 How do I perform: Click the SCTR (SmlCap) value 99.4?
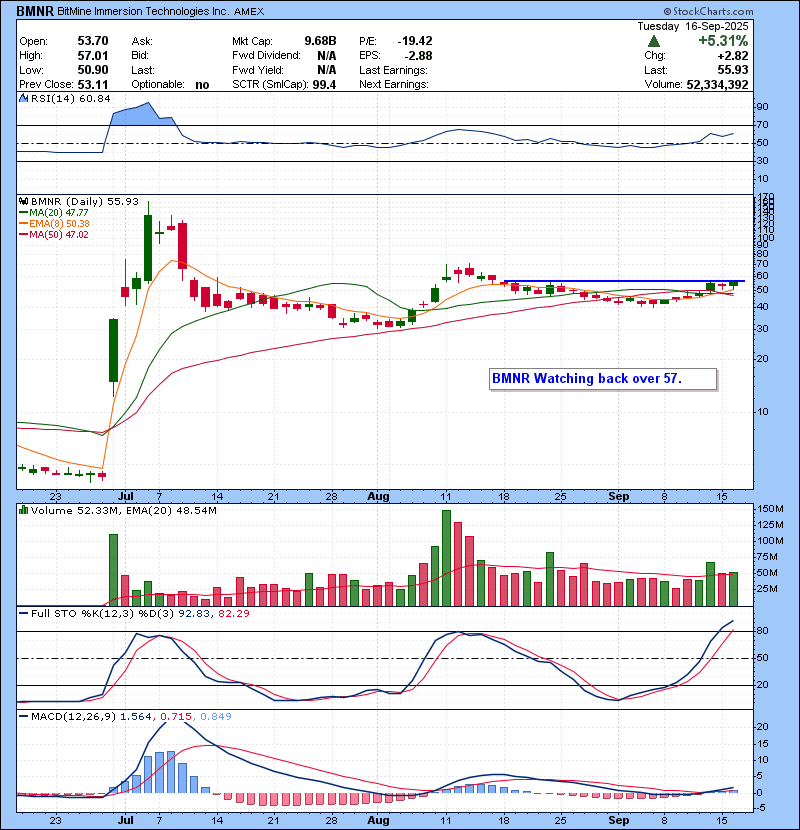point(324,85)
